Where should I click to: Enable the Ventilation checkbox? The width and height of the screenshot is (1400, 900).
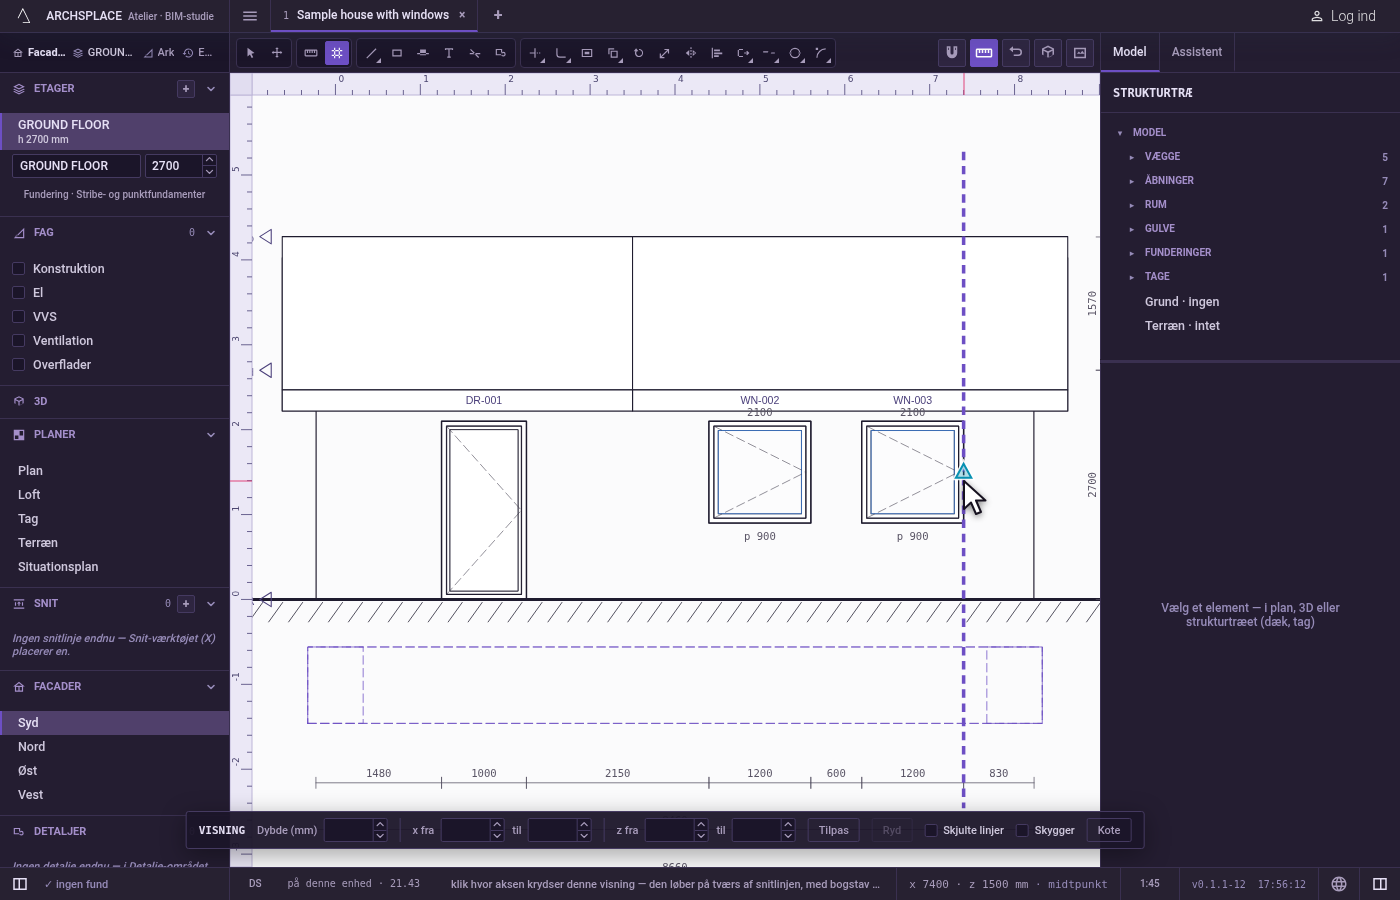18,341
